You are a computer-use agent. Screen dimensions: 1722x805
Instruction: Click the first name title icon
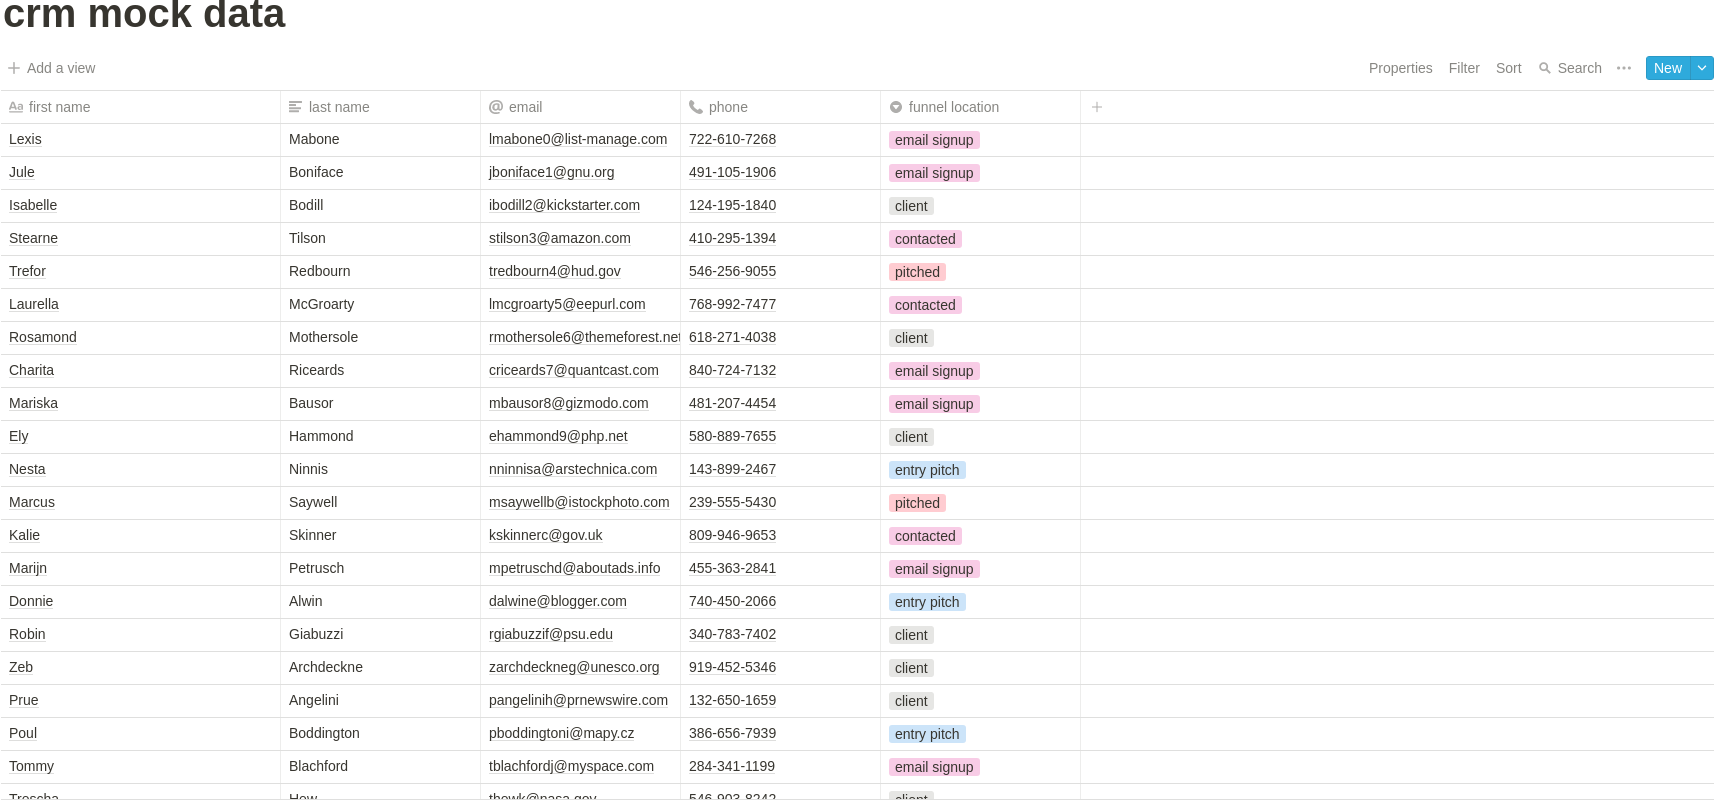(16, 107)
